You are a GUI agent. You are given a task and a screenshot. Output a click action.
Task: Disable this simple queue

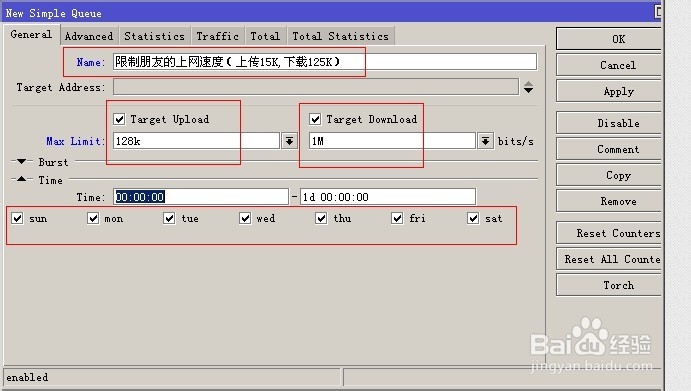(609, 123)
